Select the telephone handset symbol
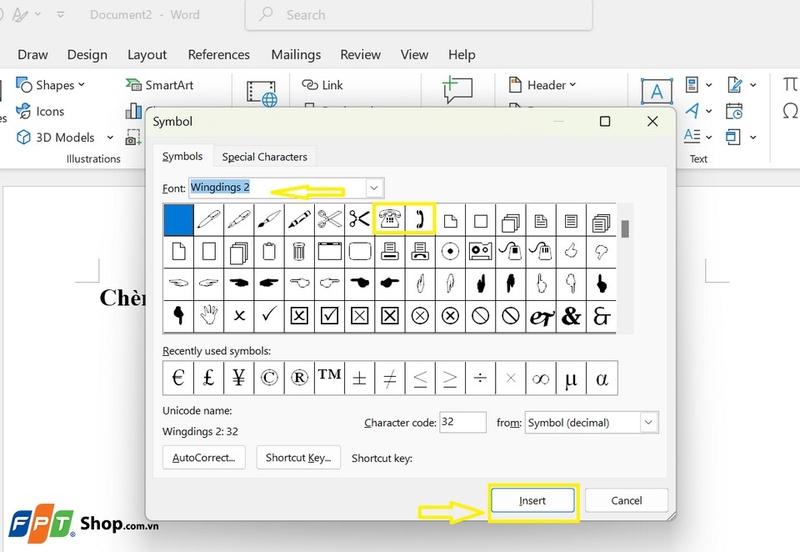 [420, 219]
